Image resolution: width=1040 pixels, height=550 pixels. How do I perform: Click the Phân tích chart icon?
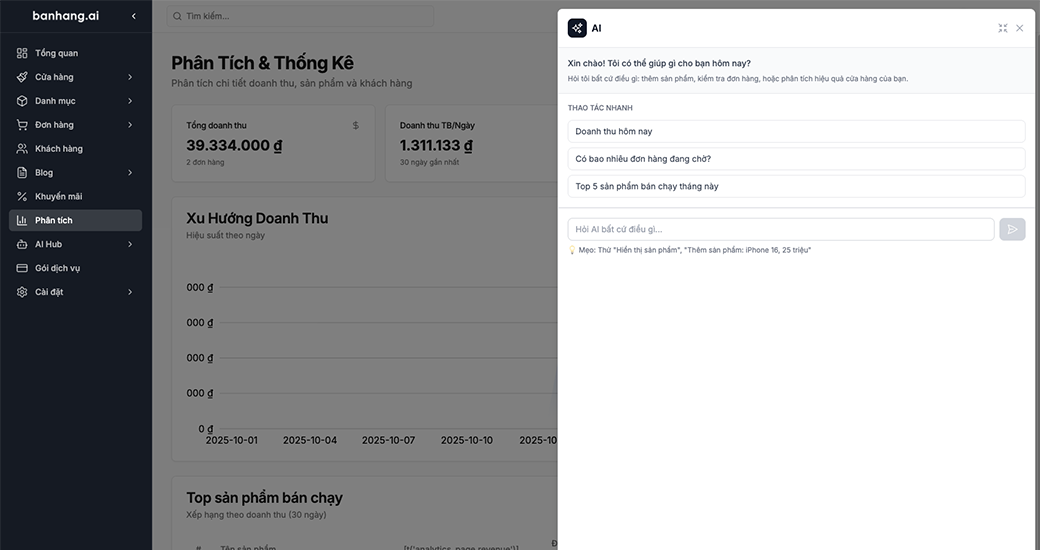22,220
